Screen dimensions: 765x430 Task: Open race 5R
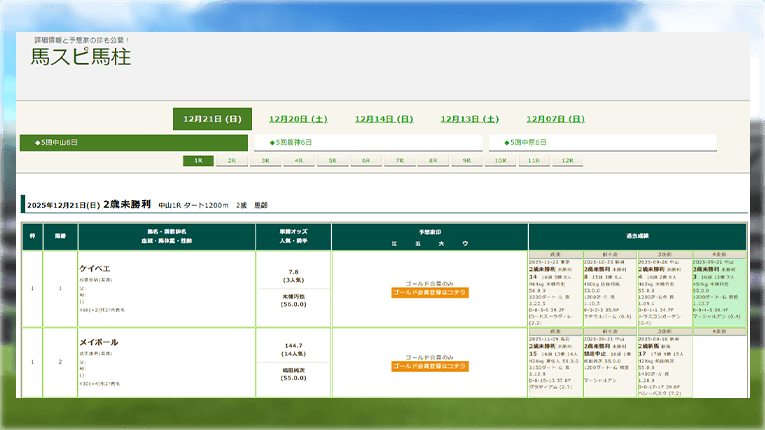pyautogui.click(x=333, y=160)
